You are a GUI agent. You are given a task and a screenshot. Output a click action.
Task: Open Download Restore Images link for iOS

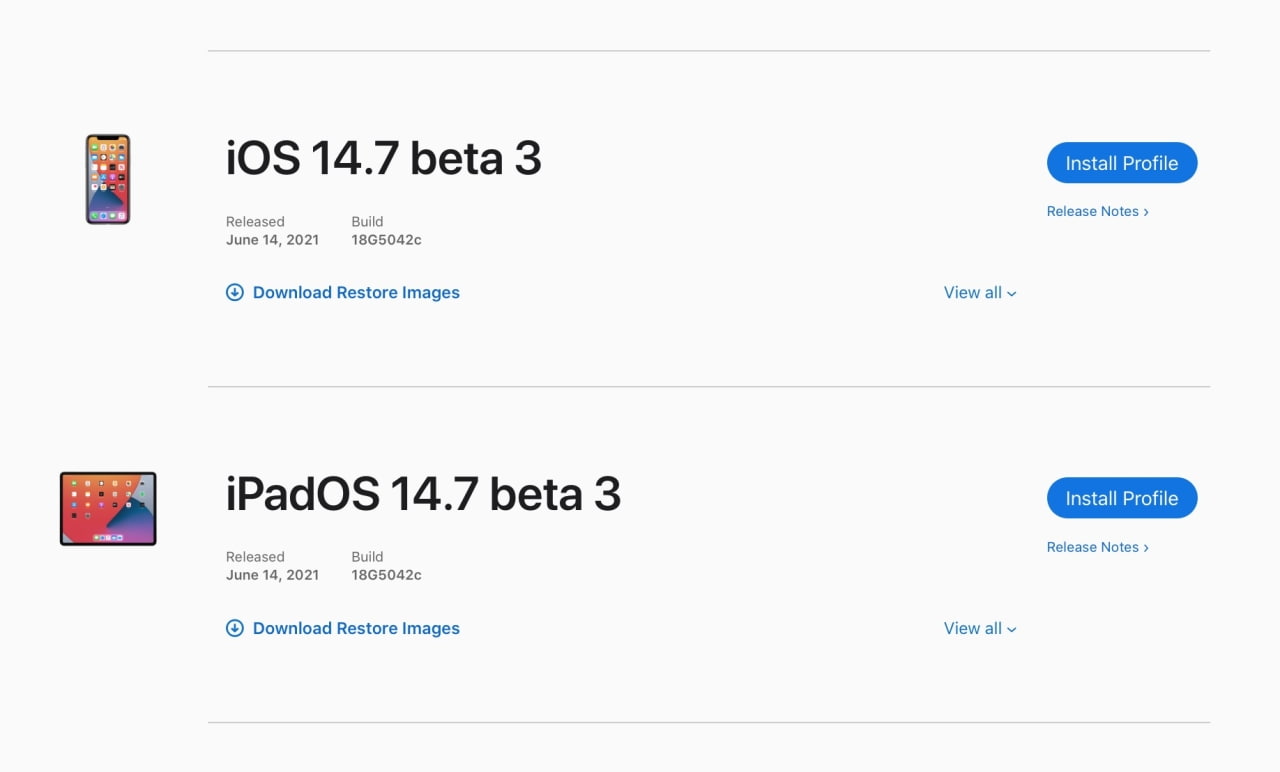[x=356, y=293]
